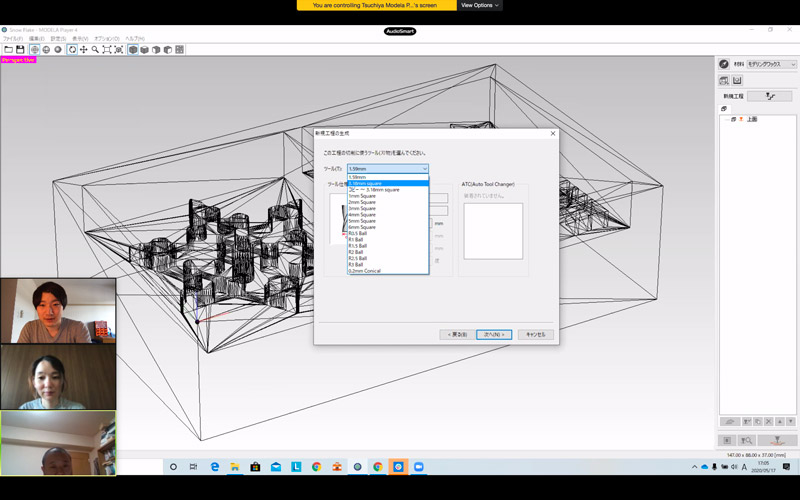800x500 pixels.
Task: Click the 次へ(N) next button
Action: [x=494, y=335]
